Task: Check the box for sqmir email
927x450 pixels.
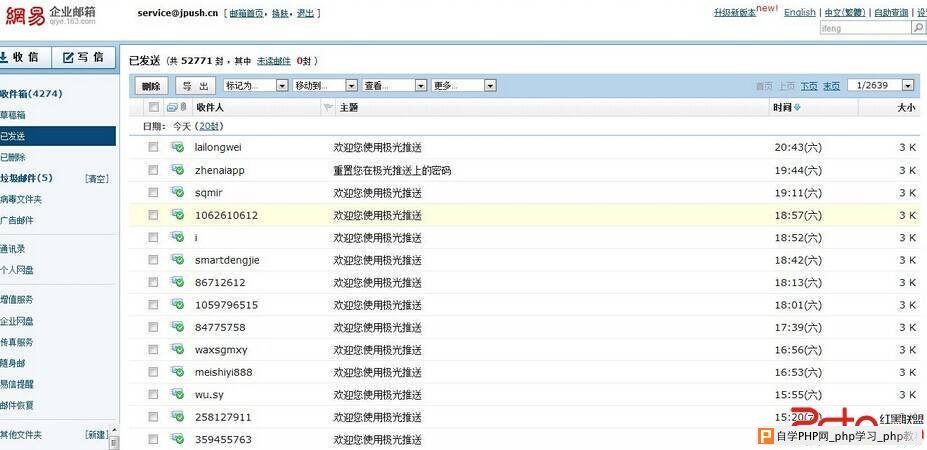Action: pyautogui.click(x=153, y=192)
